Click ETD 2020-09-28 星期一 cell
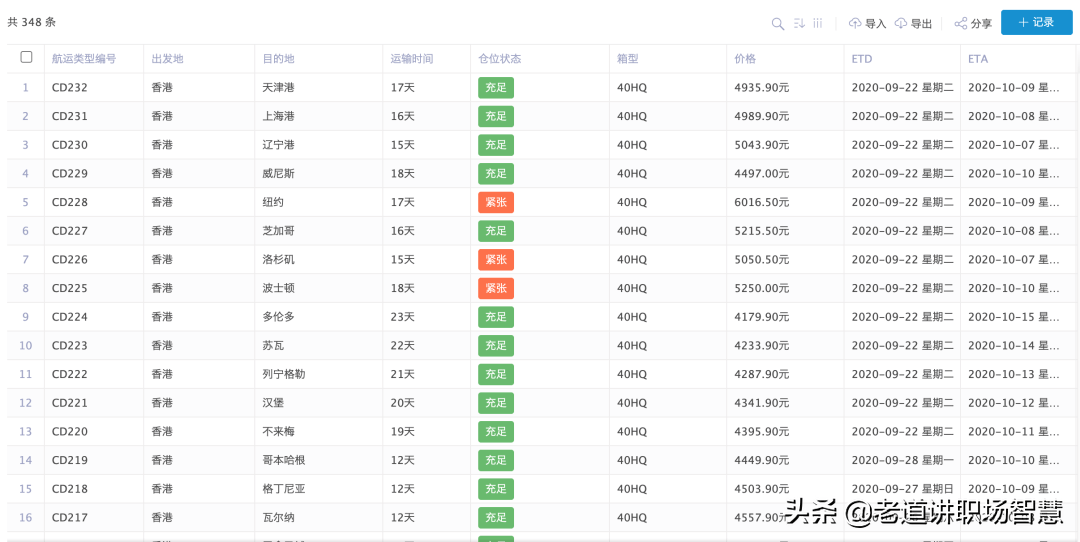The height and width of the screenshot is (542, 1080). [902, 460]
